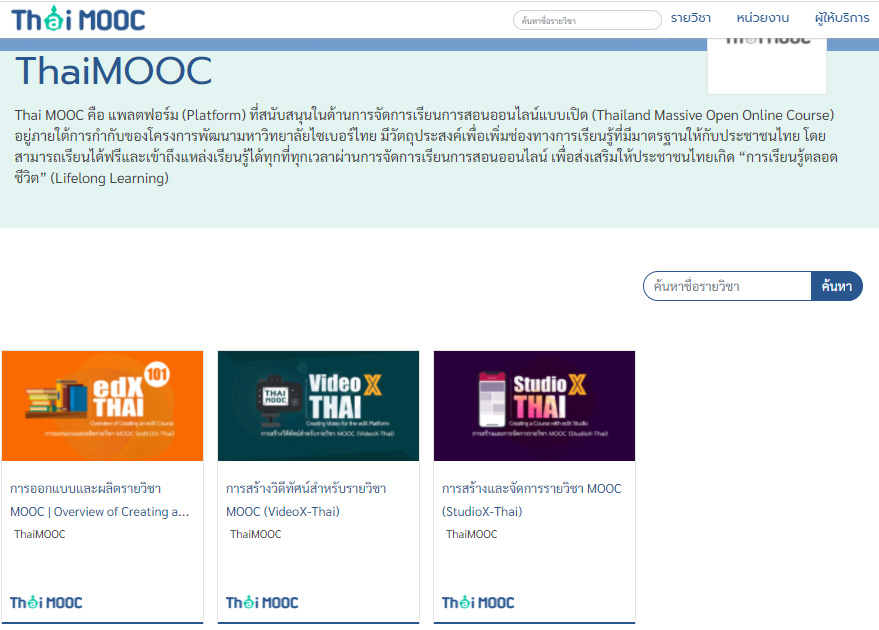The image size is (879, 630).
Task: Open the edX THAI 101 course thumbnail
Action: pyautogui.click(x=103, y=406)
